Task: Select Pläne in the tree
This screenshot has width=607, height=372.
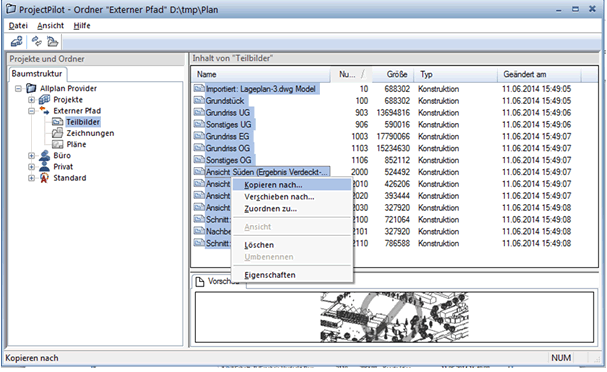Action: 76,144
